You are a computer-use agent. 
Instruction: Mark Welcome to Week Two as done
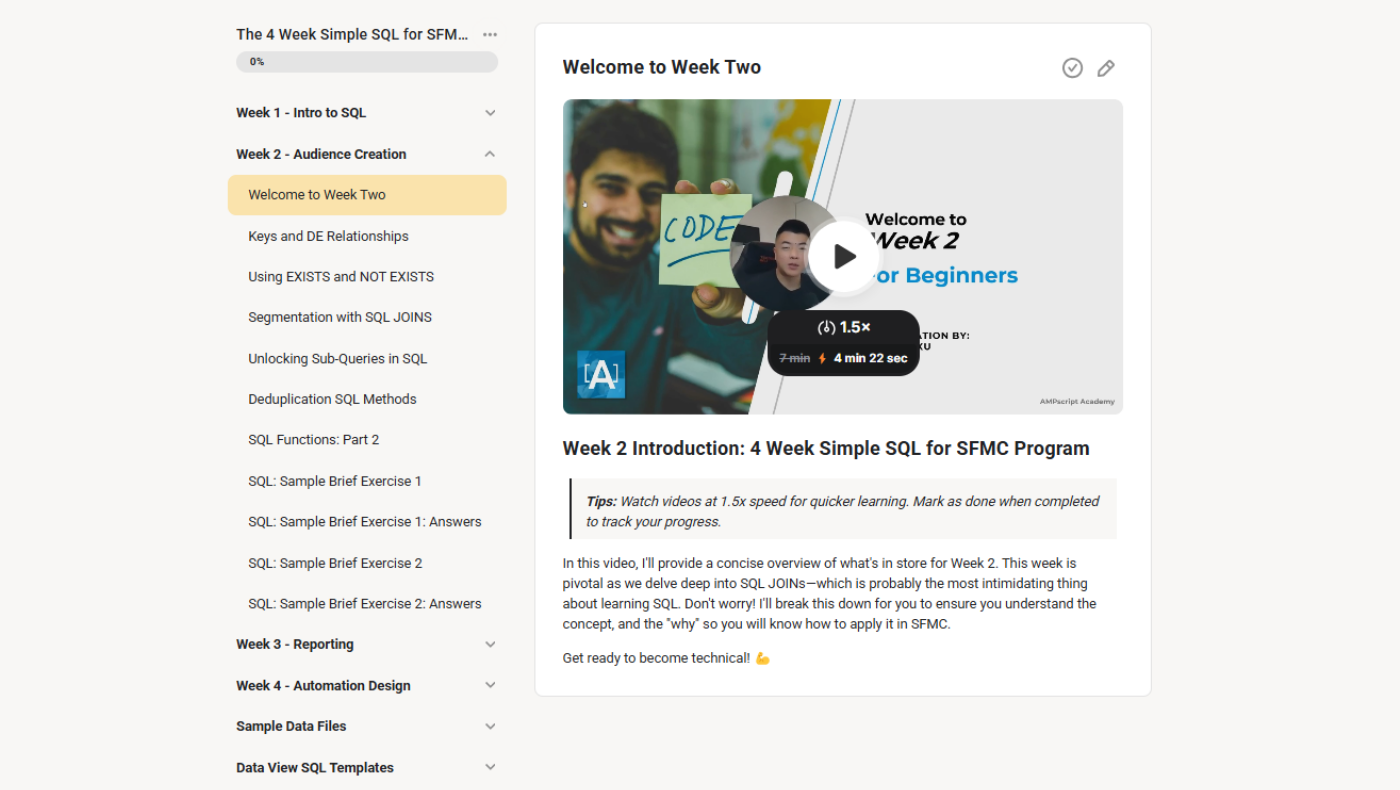[1072, 68]
